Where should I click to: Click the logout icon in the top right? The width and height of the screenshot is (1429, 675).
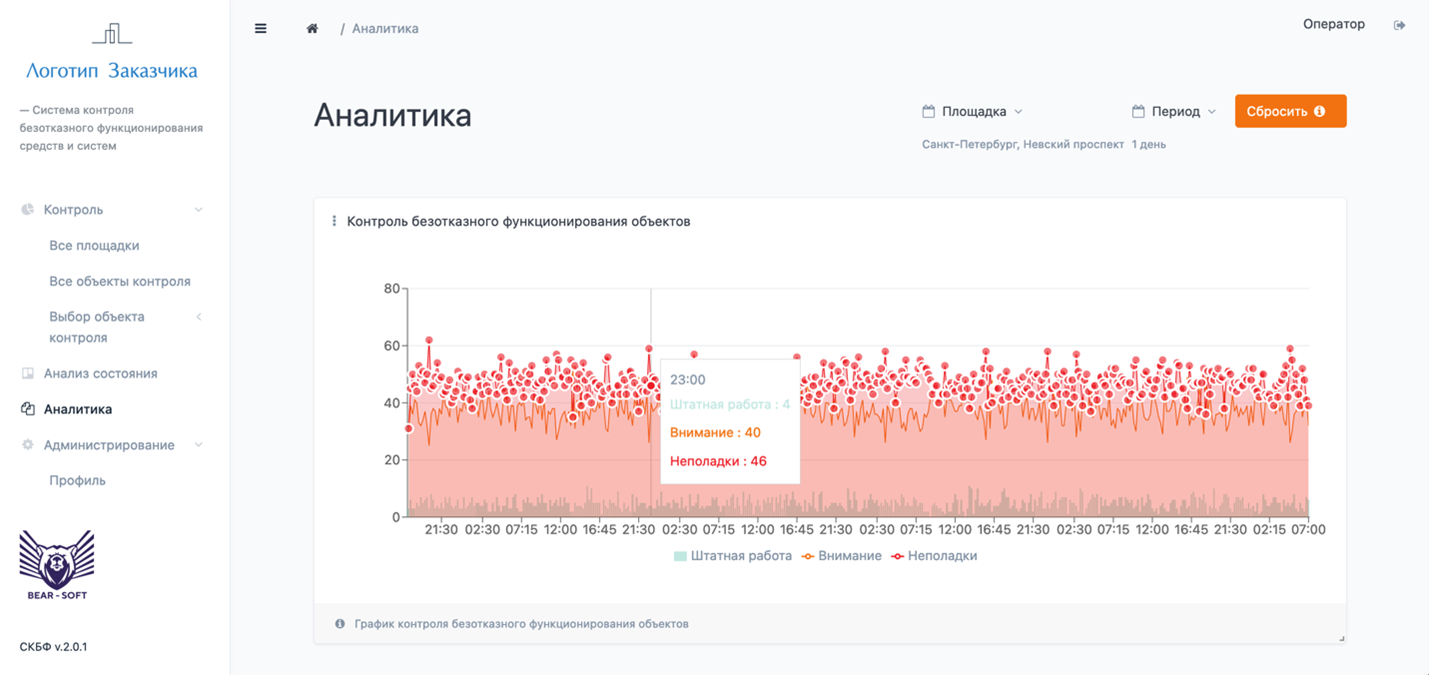point(1400,25)
